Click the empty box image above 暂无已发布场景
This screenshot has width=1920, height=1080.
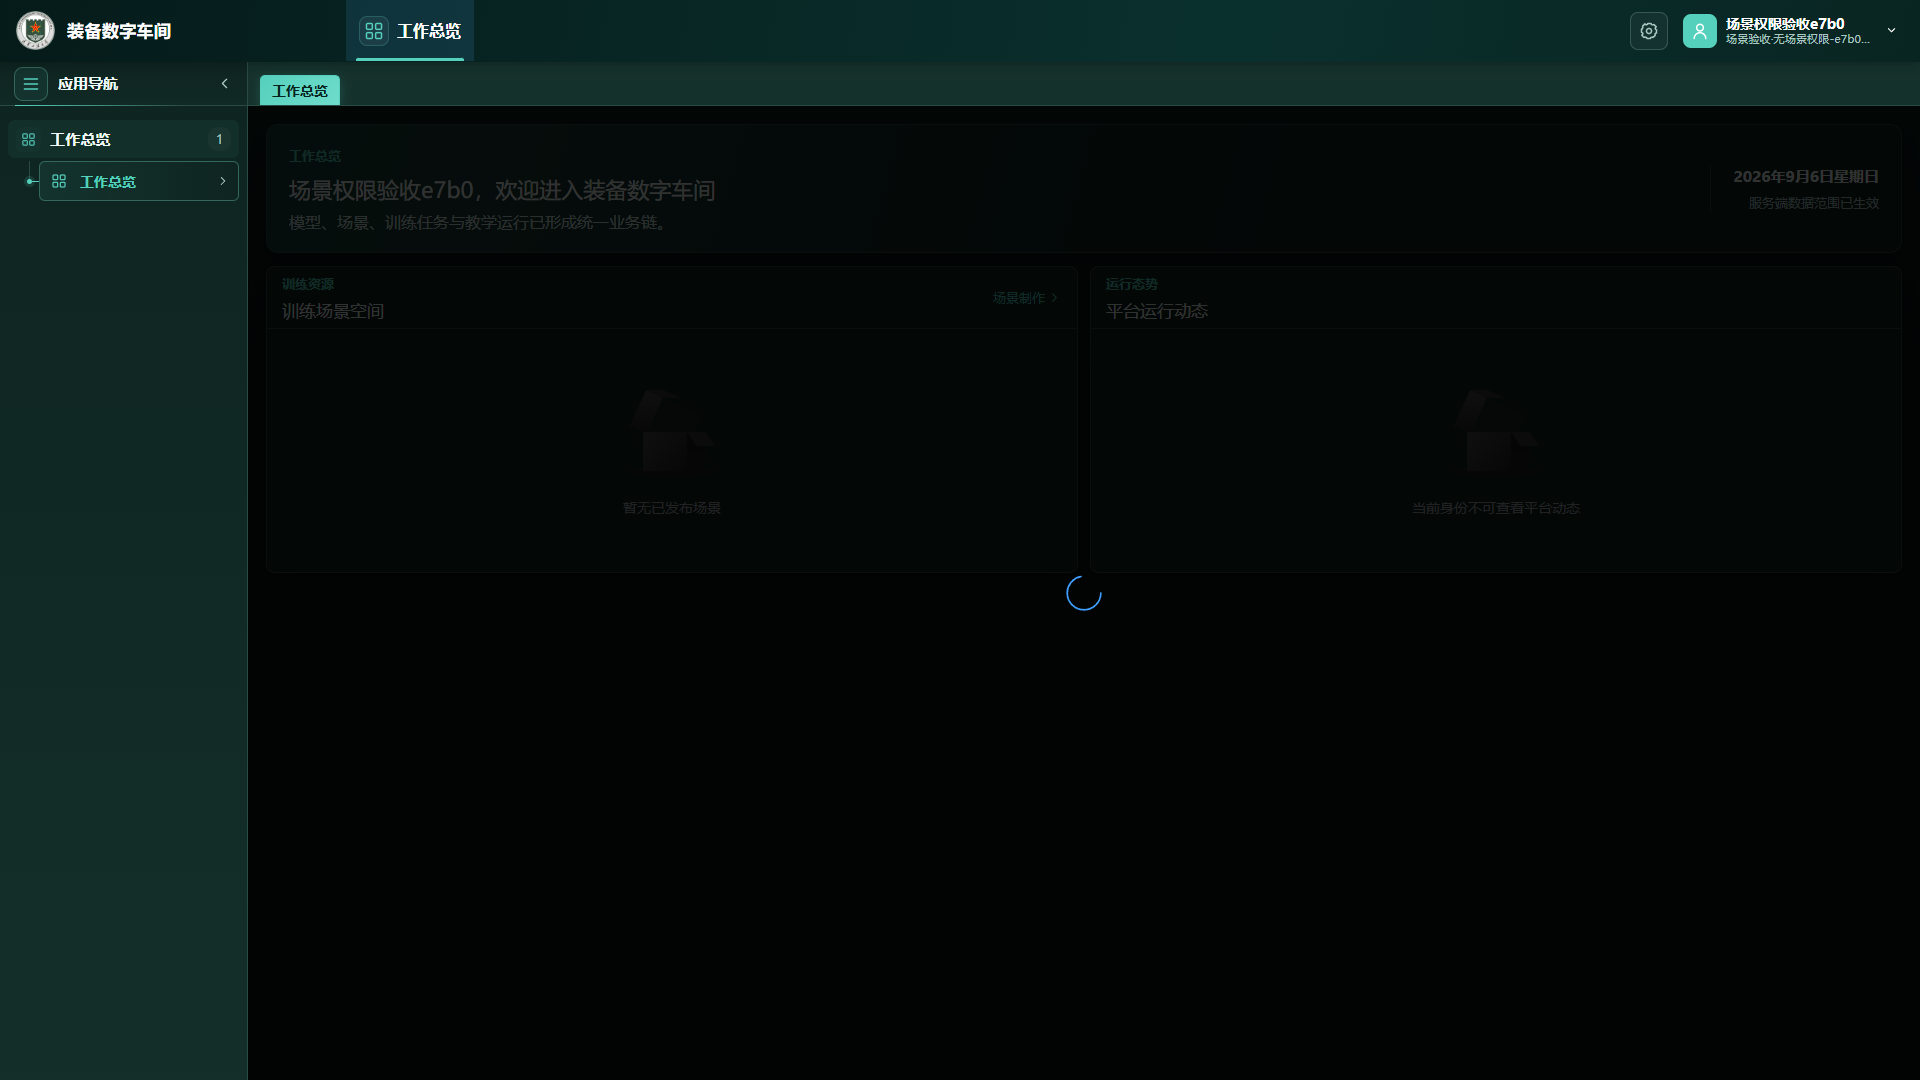coord(672,432)
